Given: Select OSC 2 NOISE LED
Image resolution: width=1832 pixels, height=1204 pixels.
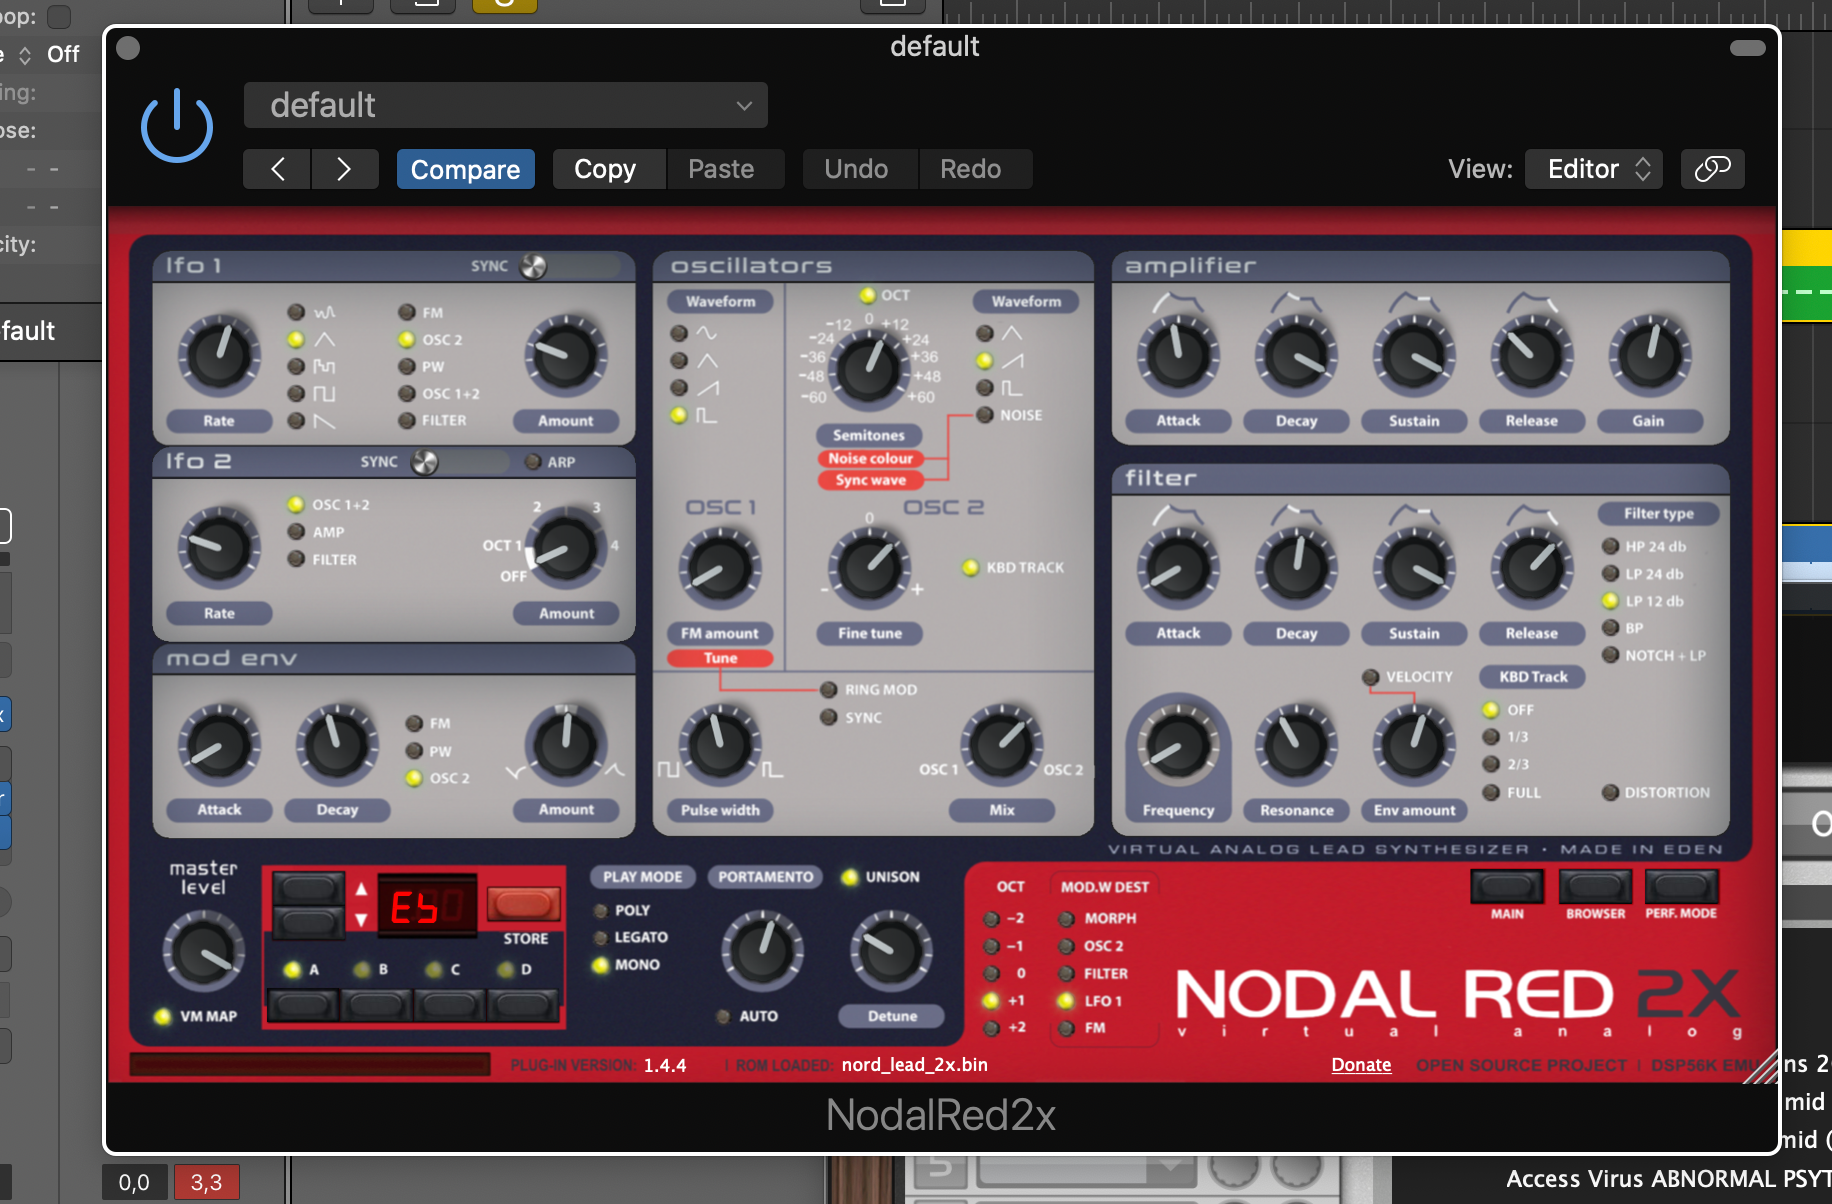Looking at the screenshot, I should click(985, 415).
